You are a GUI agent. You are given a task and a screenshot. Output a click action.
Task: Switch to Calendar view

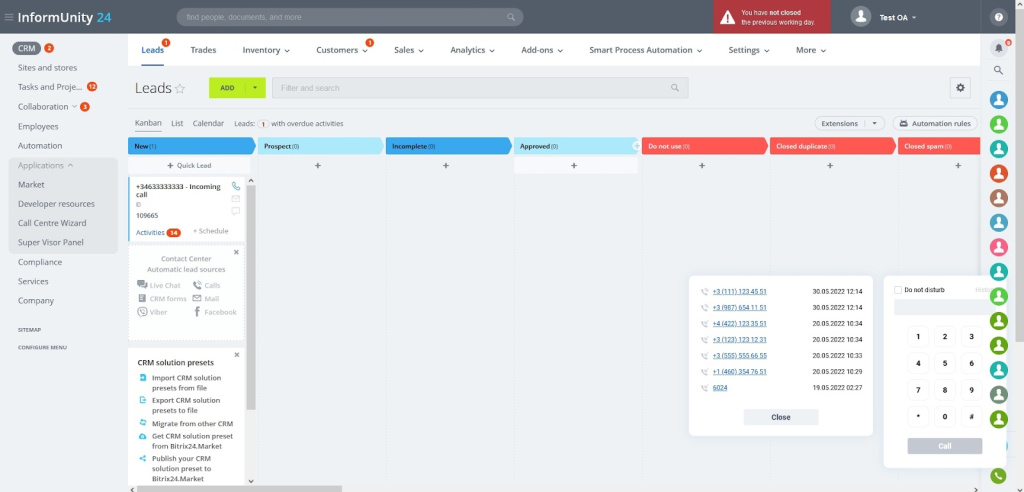click(x=208, y=123)
